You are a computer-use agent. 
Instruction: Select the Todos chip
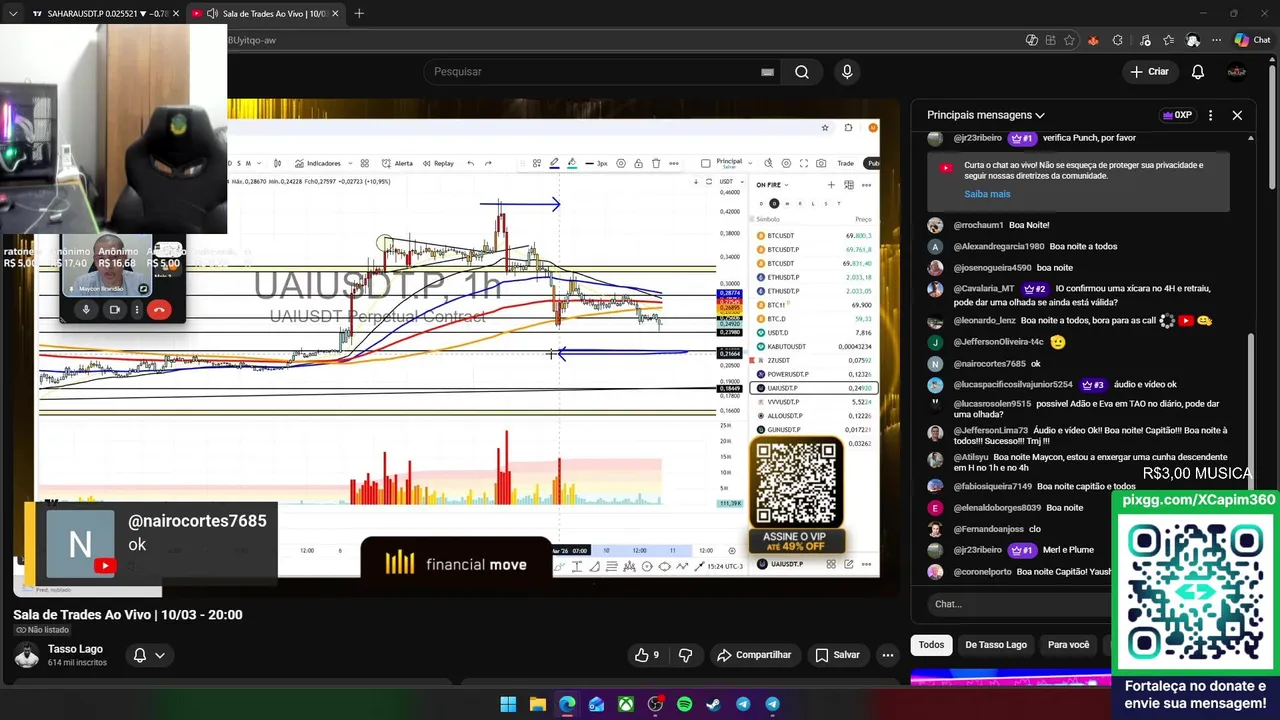(x=931, y=645)
